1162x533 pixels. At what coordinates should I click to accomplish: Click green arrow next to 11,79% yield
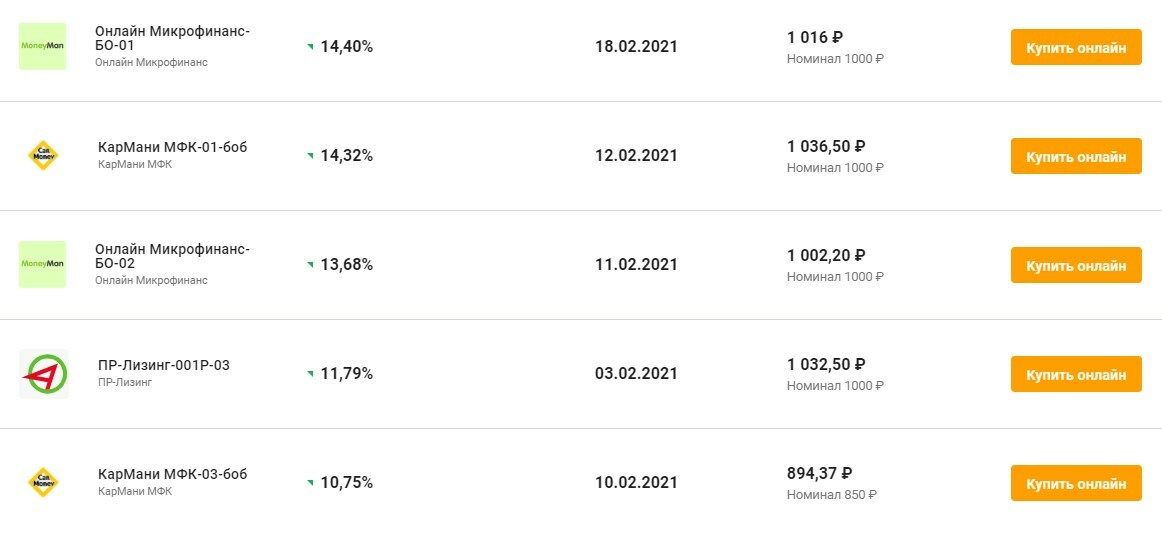(x=310, y=374)
